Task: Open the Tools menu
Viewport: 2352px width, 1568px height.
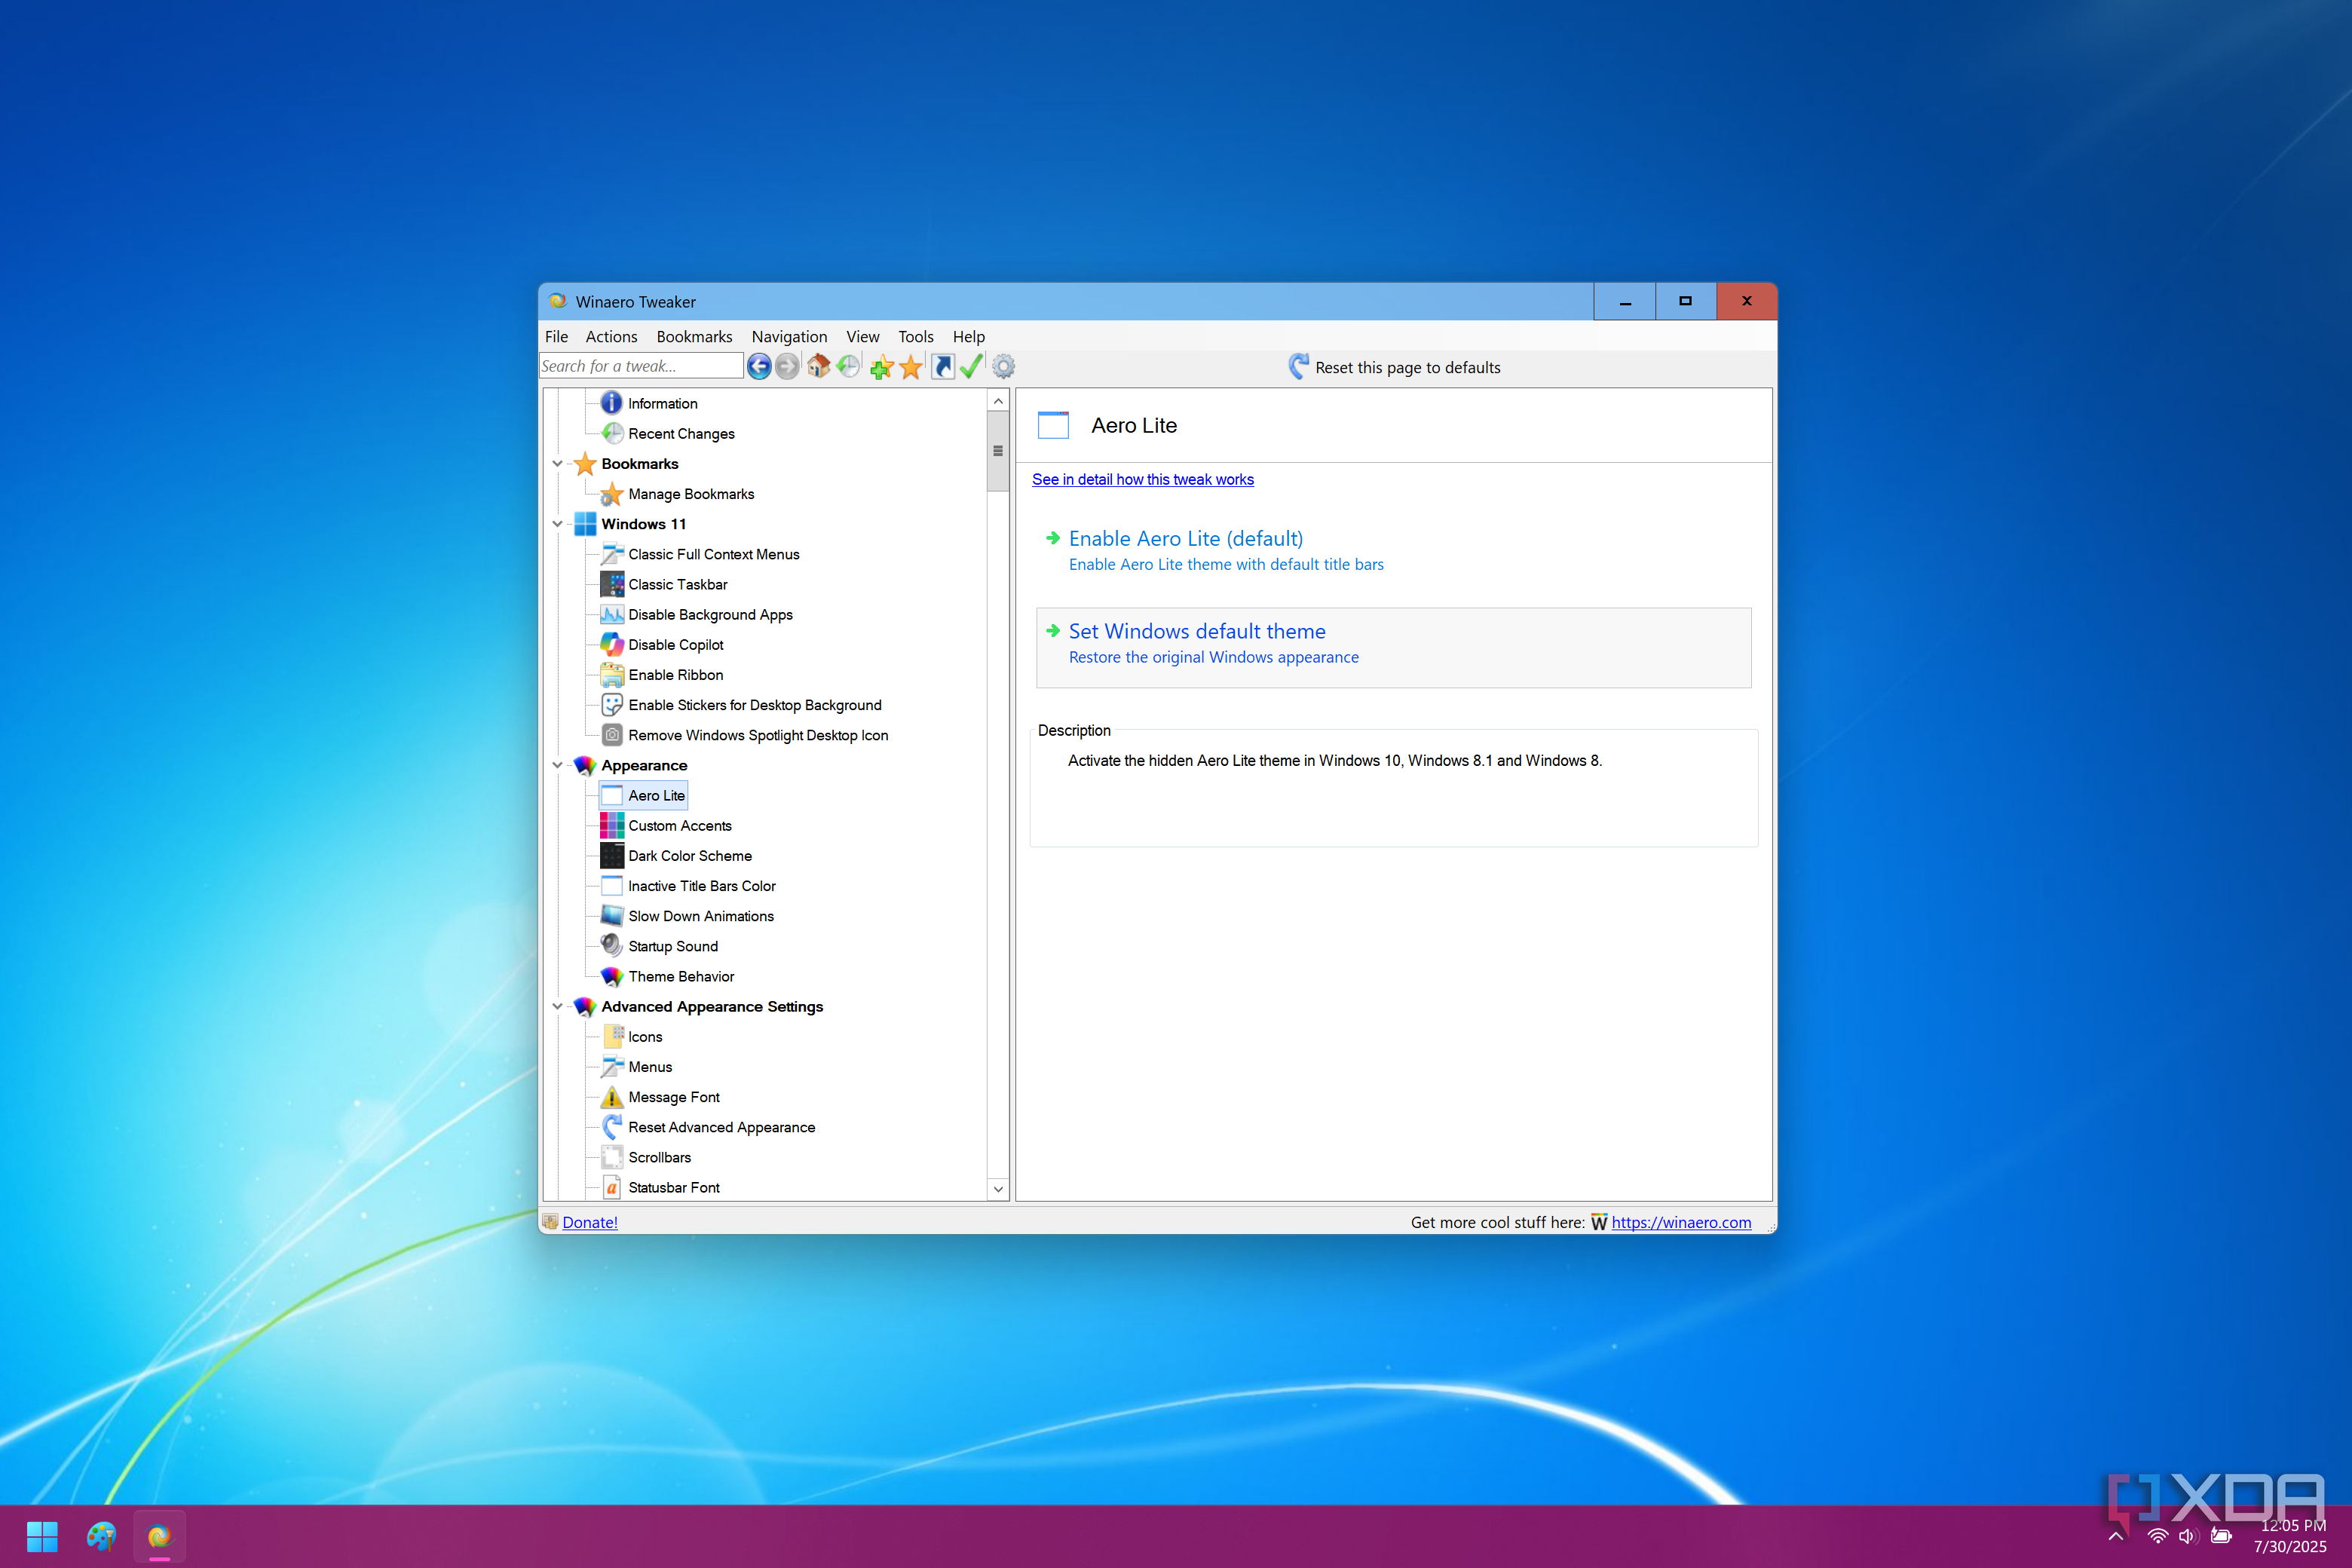Action: (x=915, y=337)
